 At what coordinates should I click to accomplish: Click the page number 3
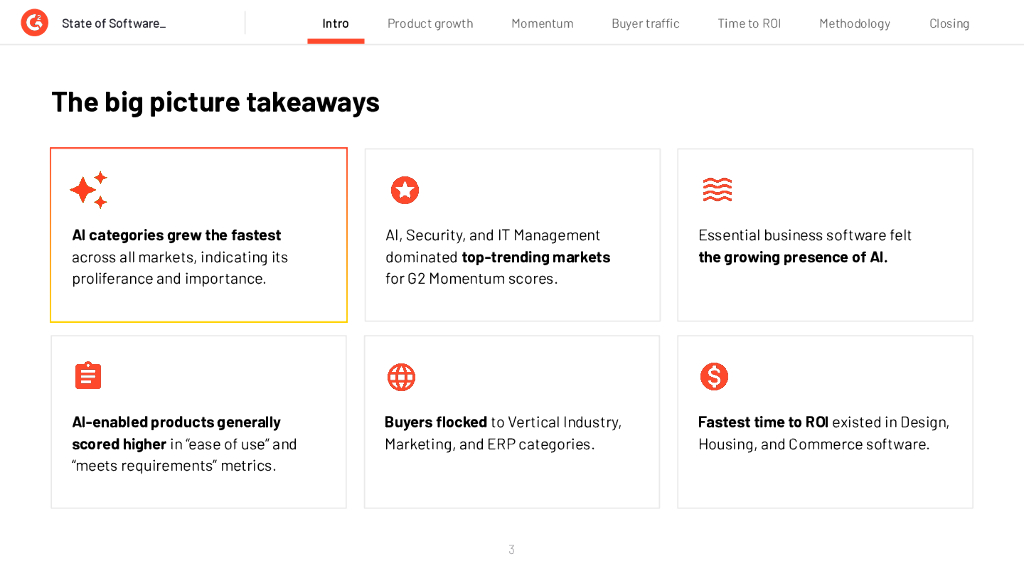(512, 549)
